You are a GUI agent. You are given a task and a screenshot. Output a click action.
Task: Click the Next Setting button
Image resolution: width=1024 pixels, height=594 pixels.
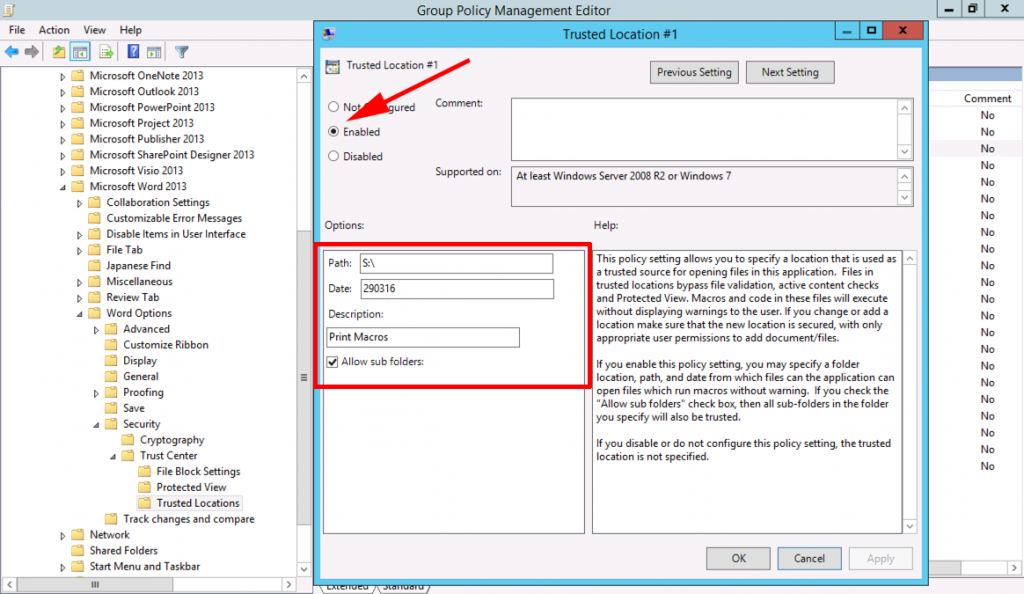click(789, 72)
